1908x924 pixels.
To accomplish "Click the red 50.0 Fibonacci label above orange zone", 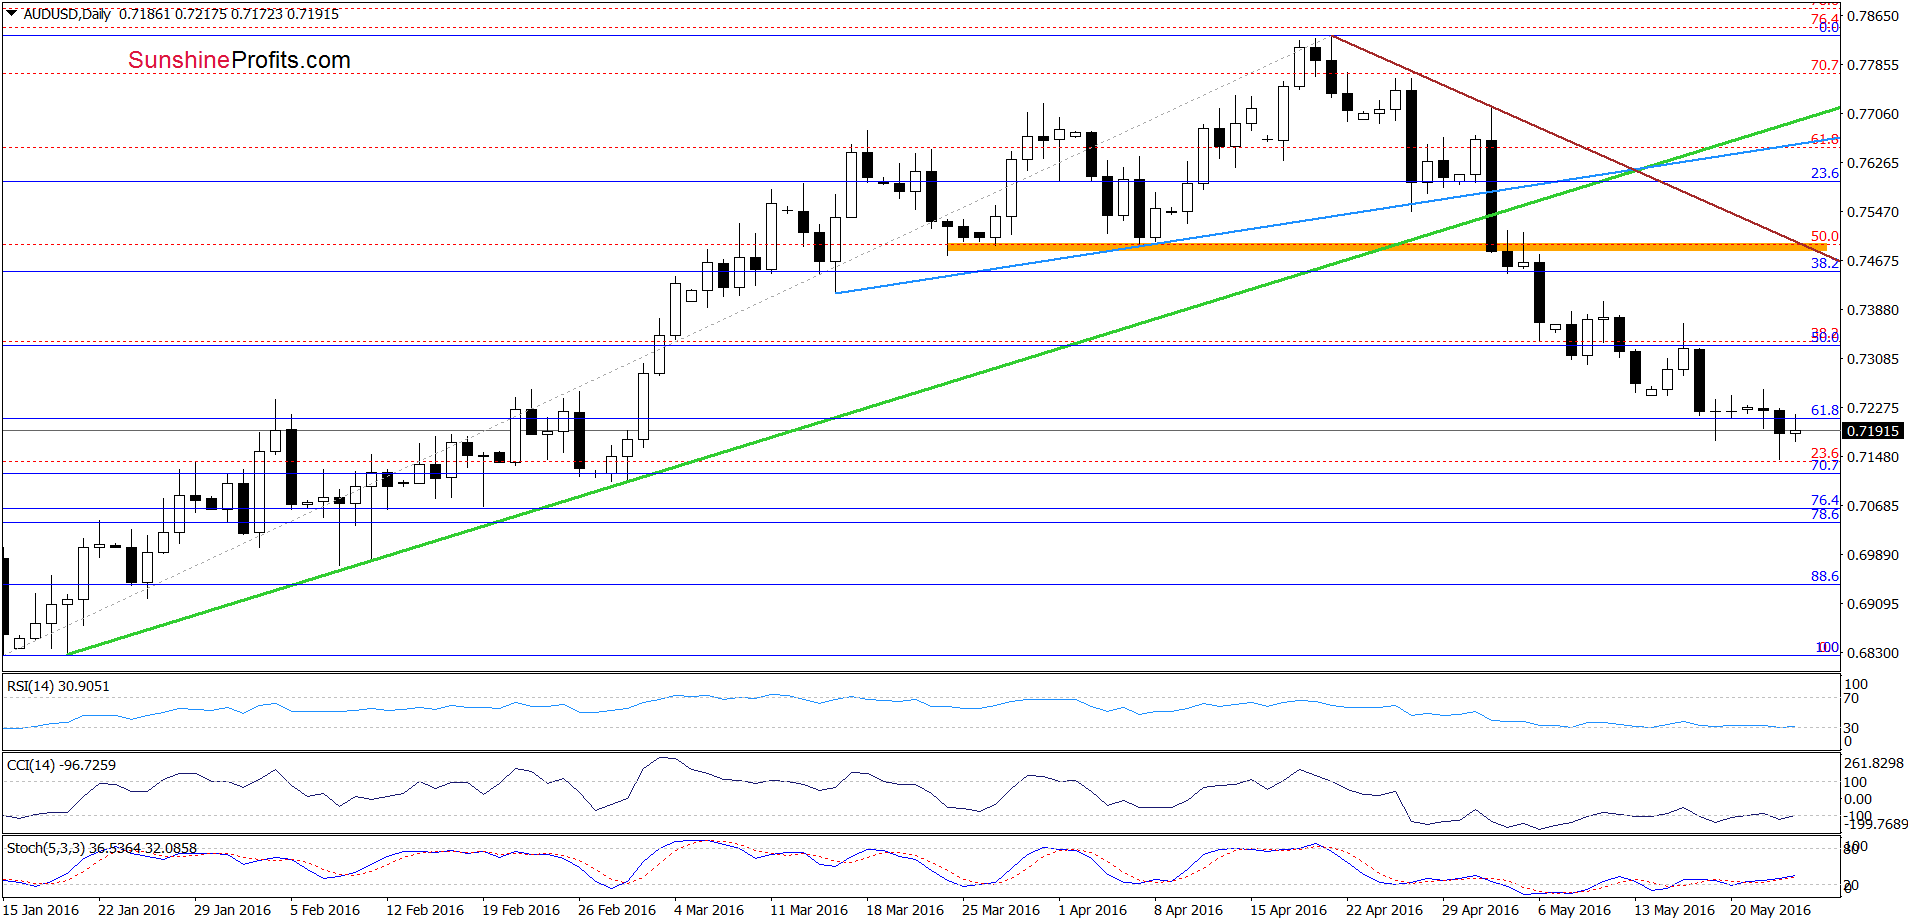I will click(x=1825, y=237).
